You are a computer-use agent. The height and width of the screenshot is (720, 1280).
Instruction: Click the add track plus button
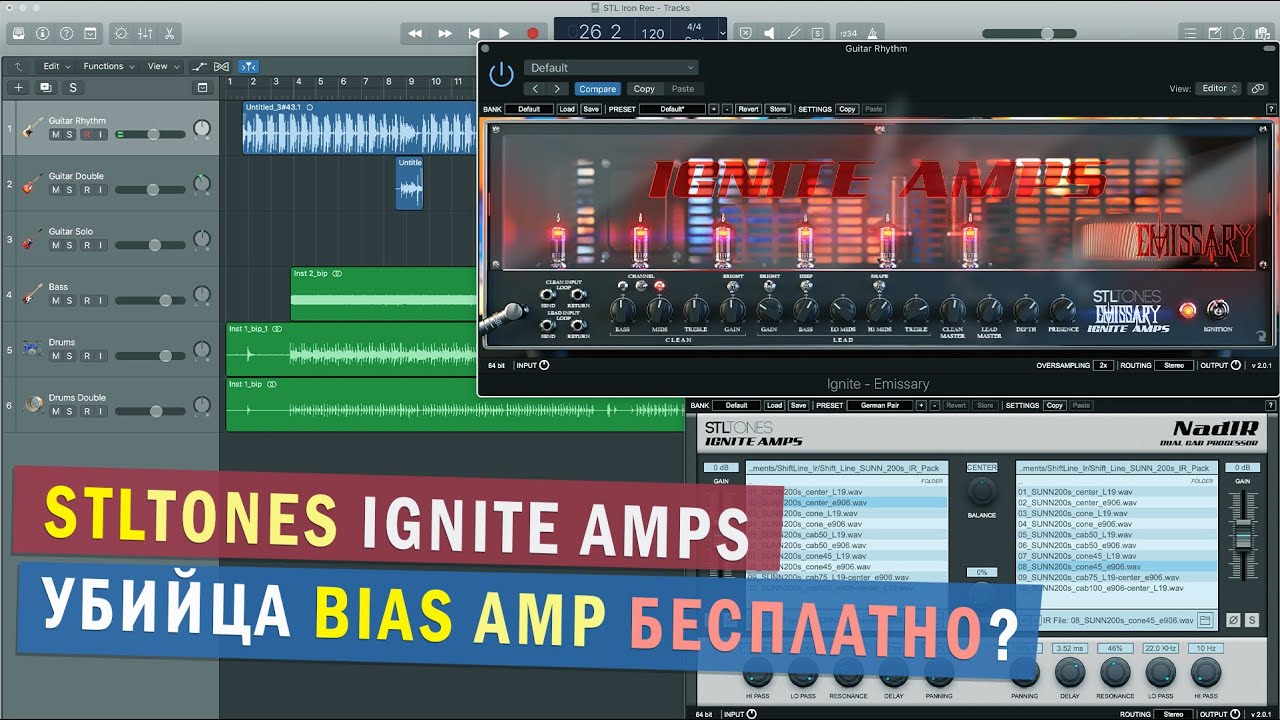(x=18, y=88)
